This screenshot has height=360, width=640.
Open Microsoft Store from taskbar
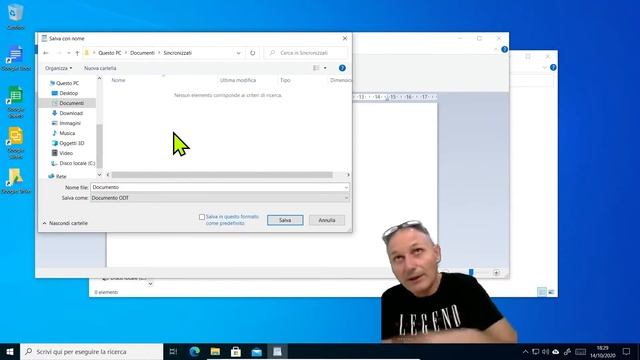coord(236,351)
